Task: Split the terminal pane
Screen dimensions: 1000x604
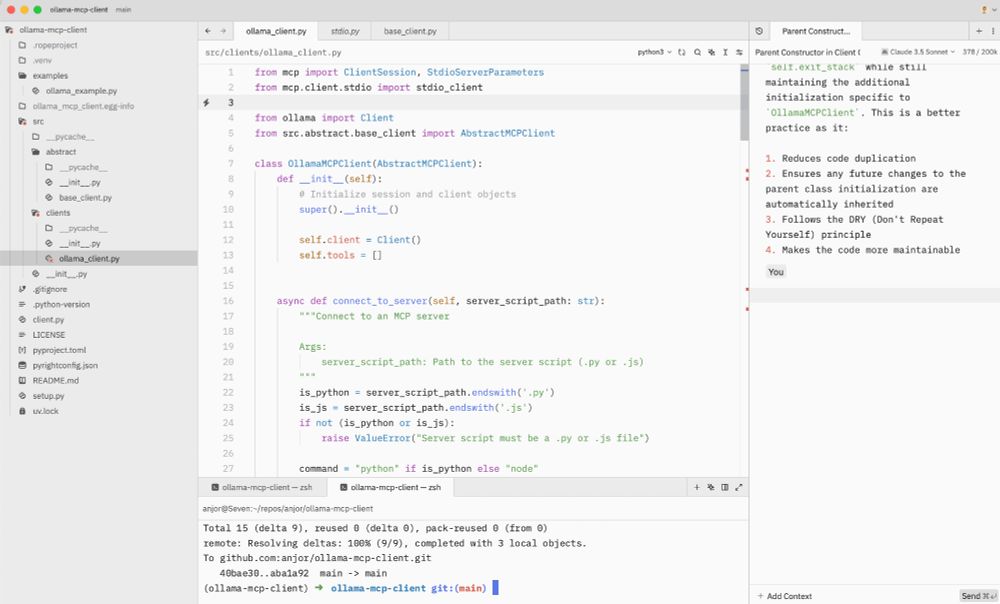Action: click(x=724, y=487)
